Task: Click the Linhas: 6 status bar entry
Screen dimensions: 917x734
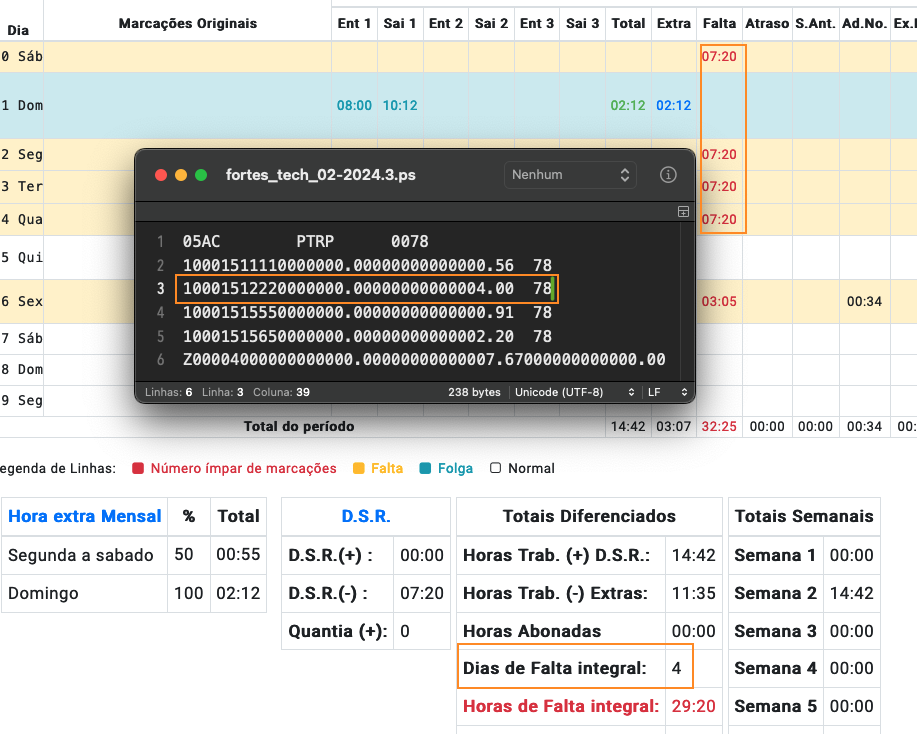Action: point(168,392)
